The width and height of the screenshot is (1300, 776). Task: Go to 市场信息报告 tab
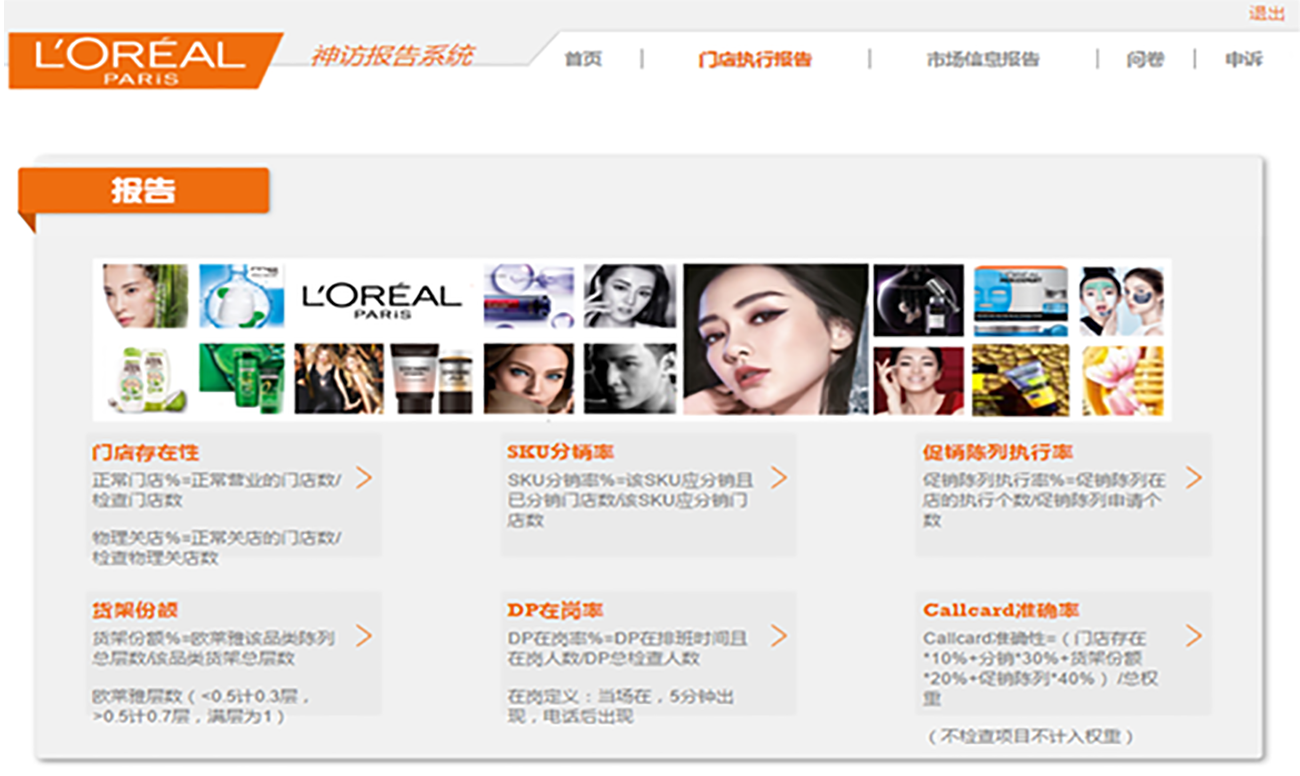tap(983, 59)
